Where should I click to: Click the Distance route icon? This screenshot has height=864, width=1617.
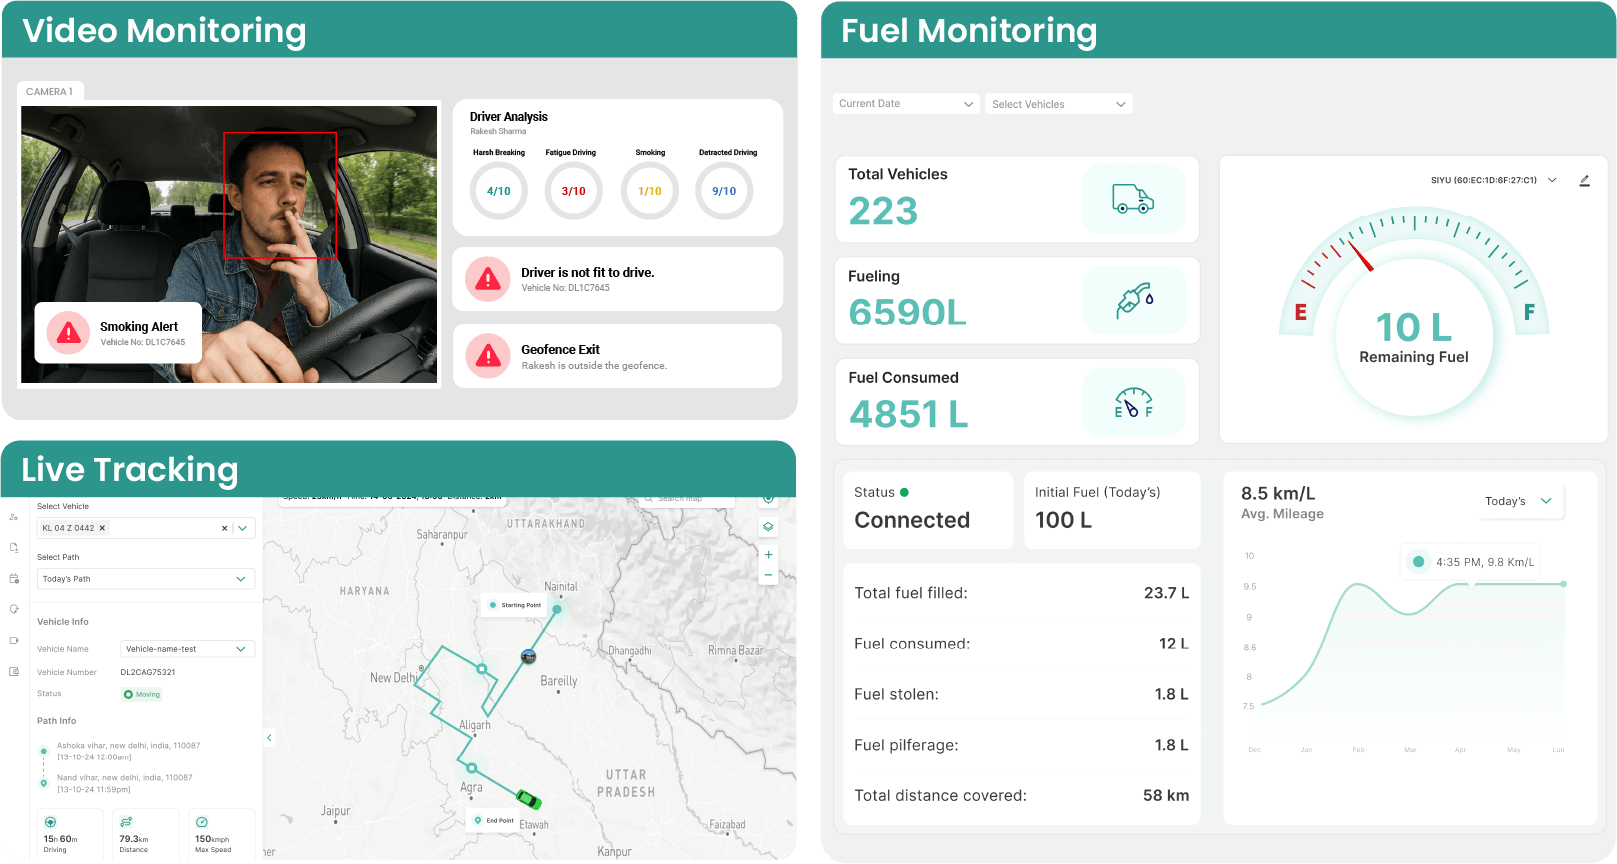[x=126, y=822]
